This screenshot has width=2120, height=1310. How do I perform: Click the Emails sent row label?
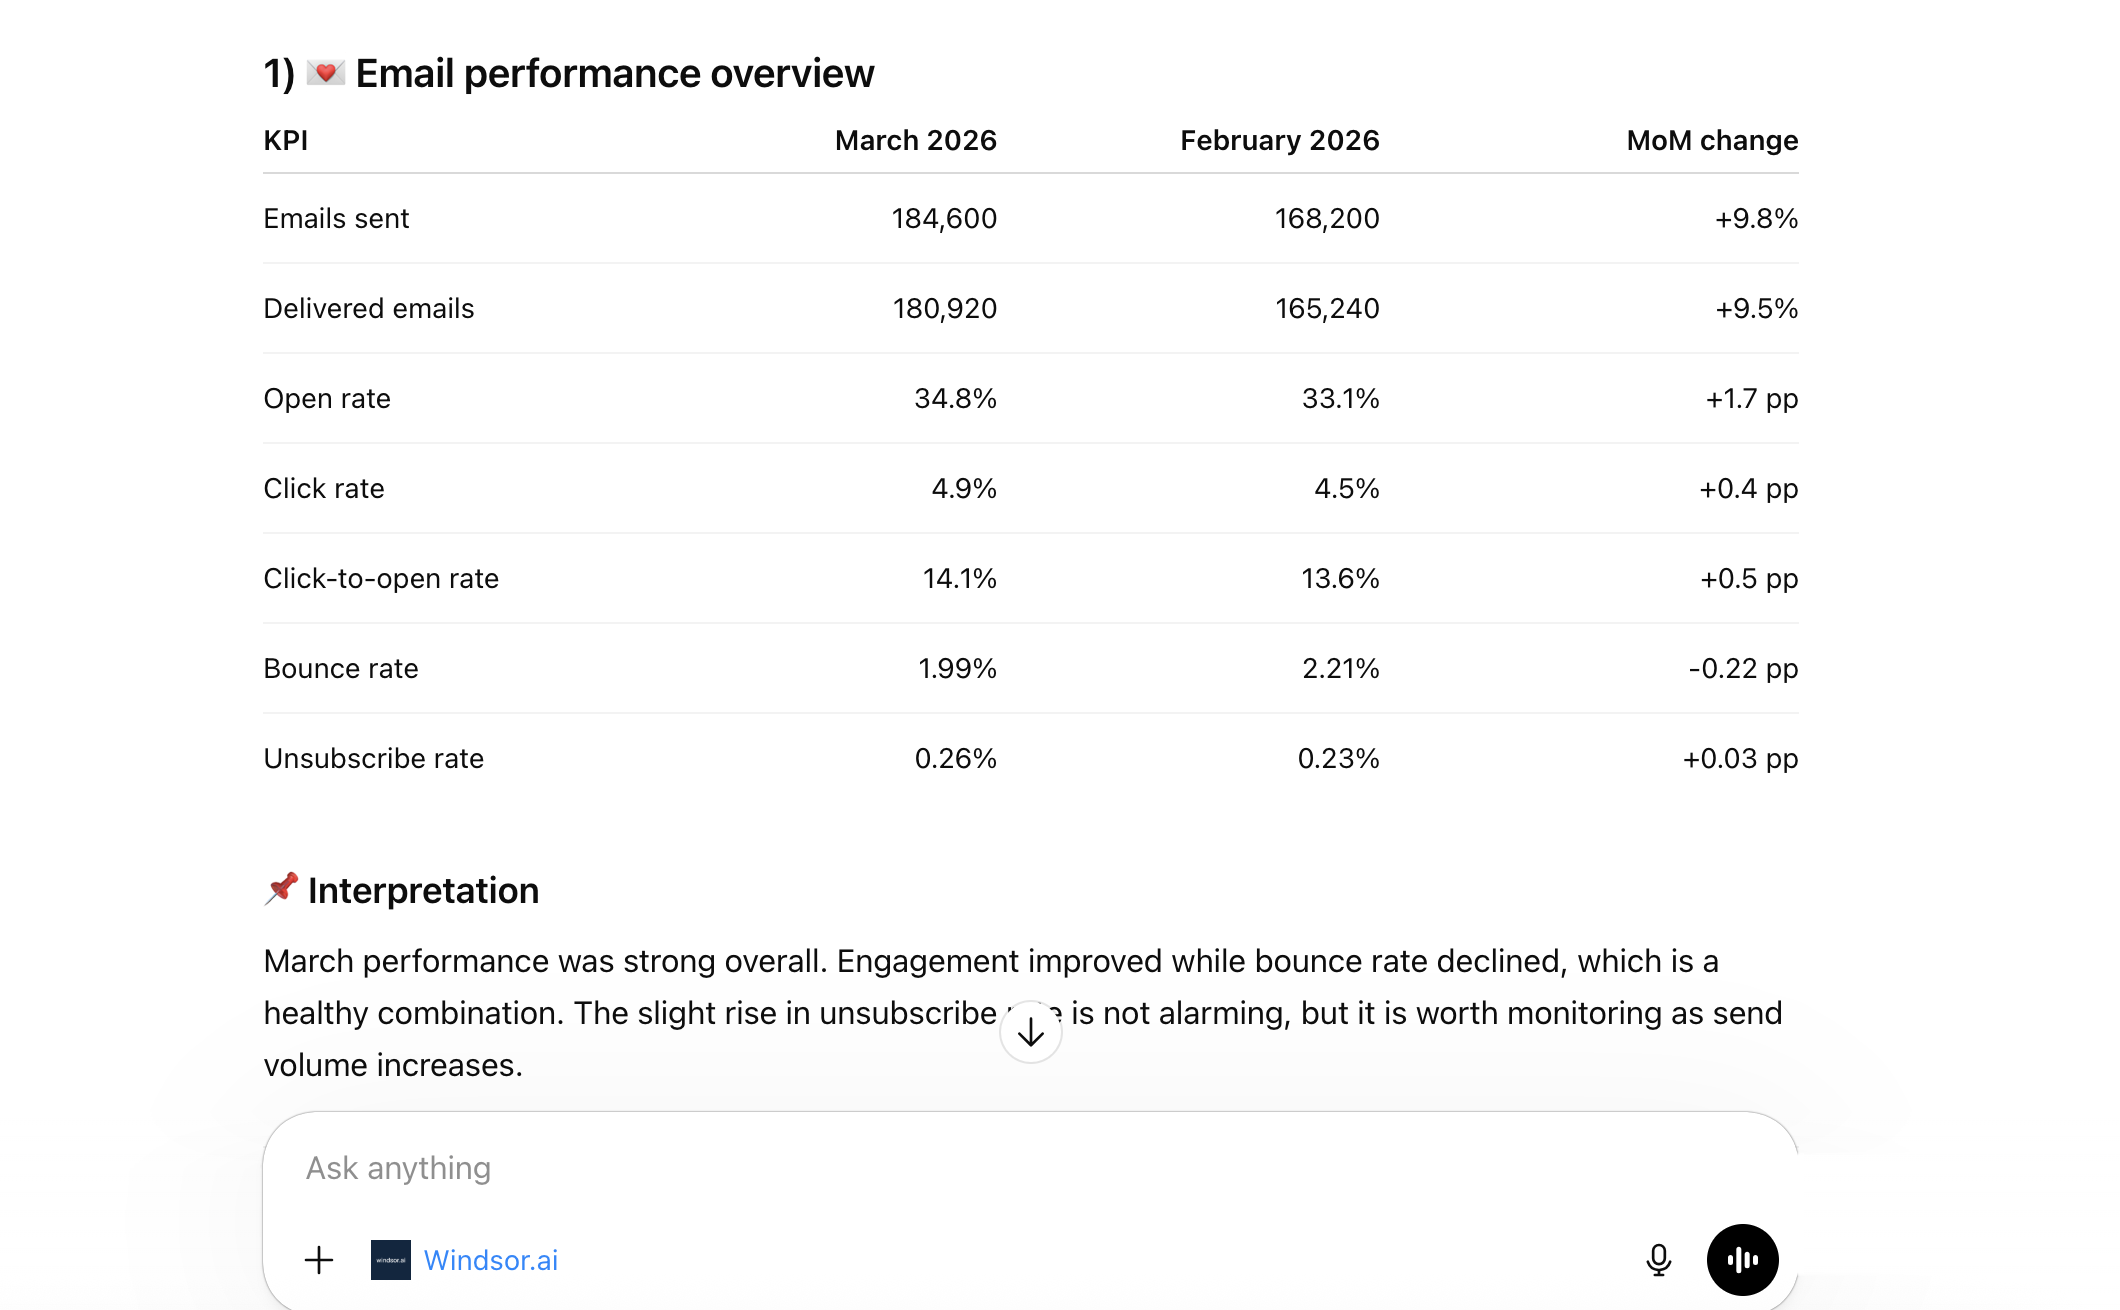[337, 218]
